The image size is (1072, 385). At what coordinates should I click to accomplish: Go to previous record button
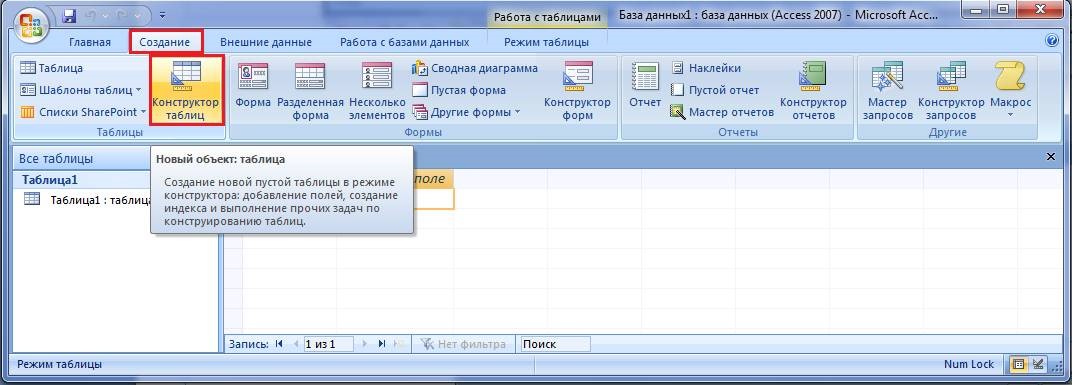(x=295, y=344)
